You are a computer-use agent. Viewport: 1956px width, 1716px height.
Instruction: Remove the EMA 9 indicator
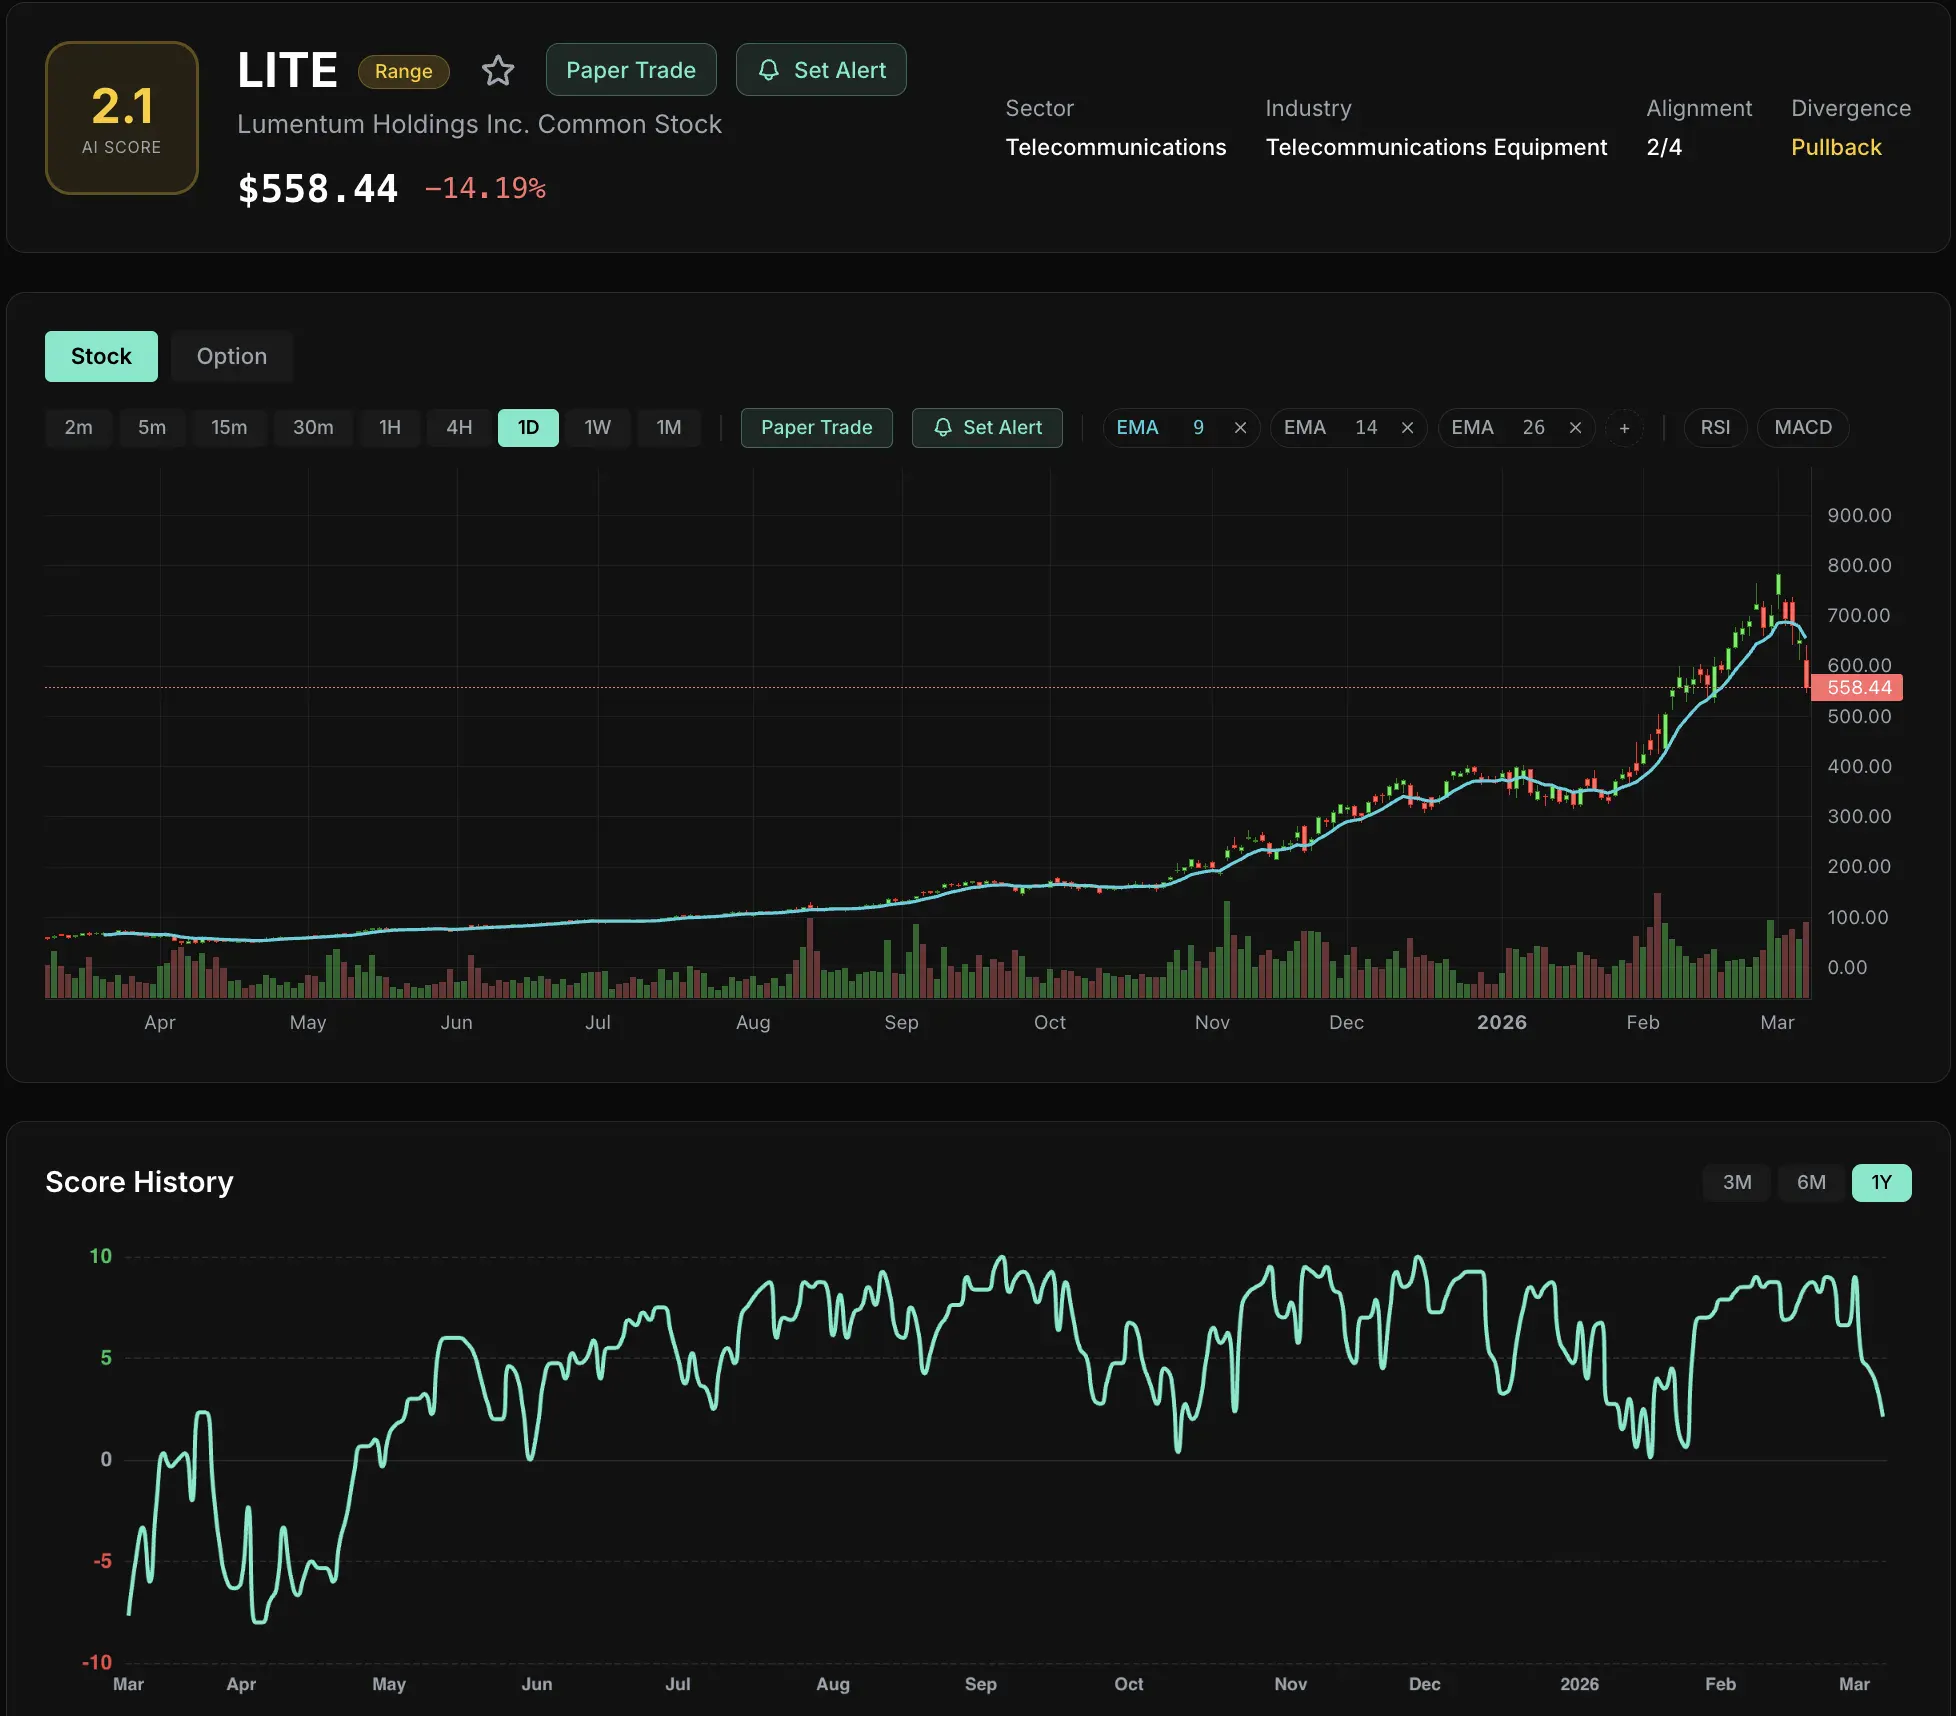1240,428
